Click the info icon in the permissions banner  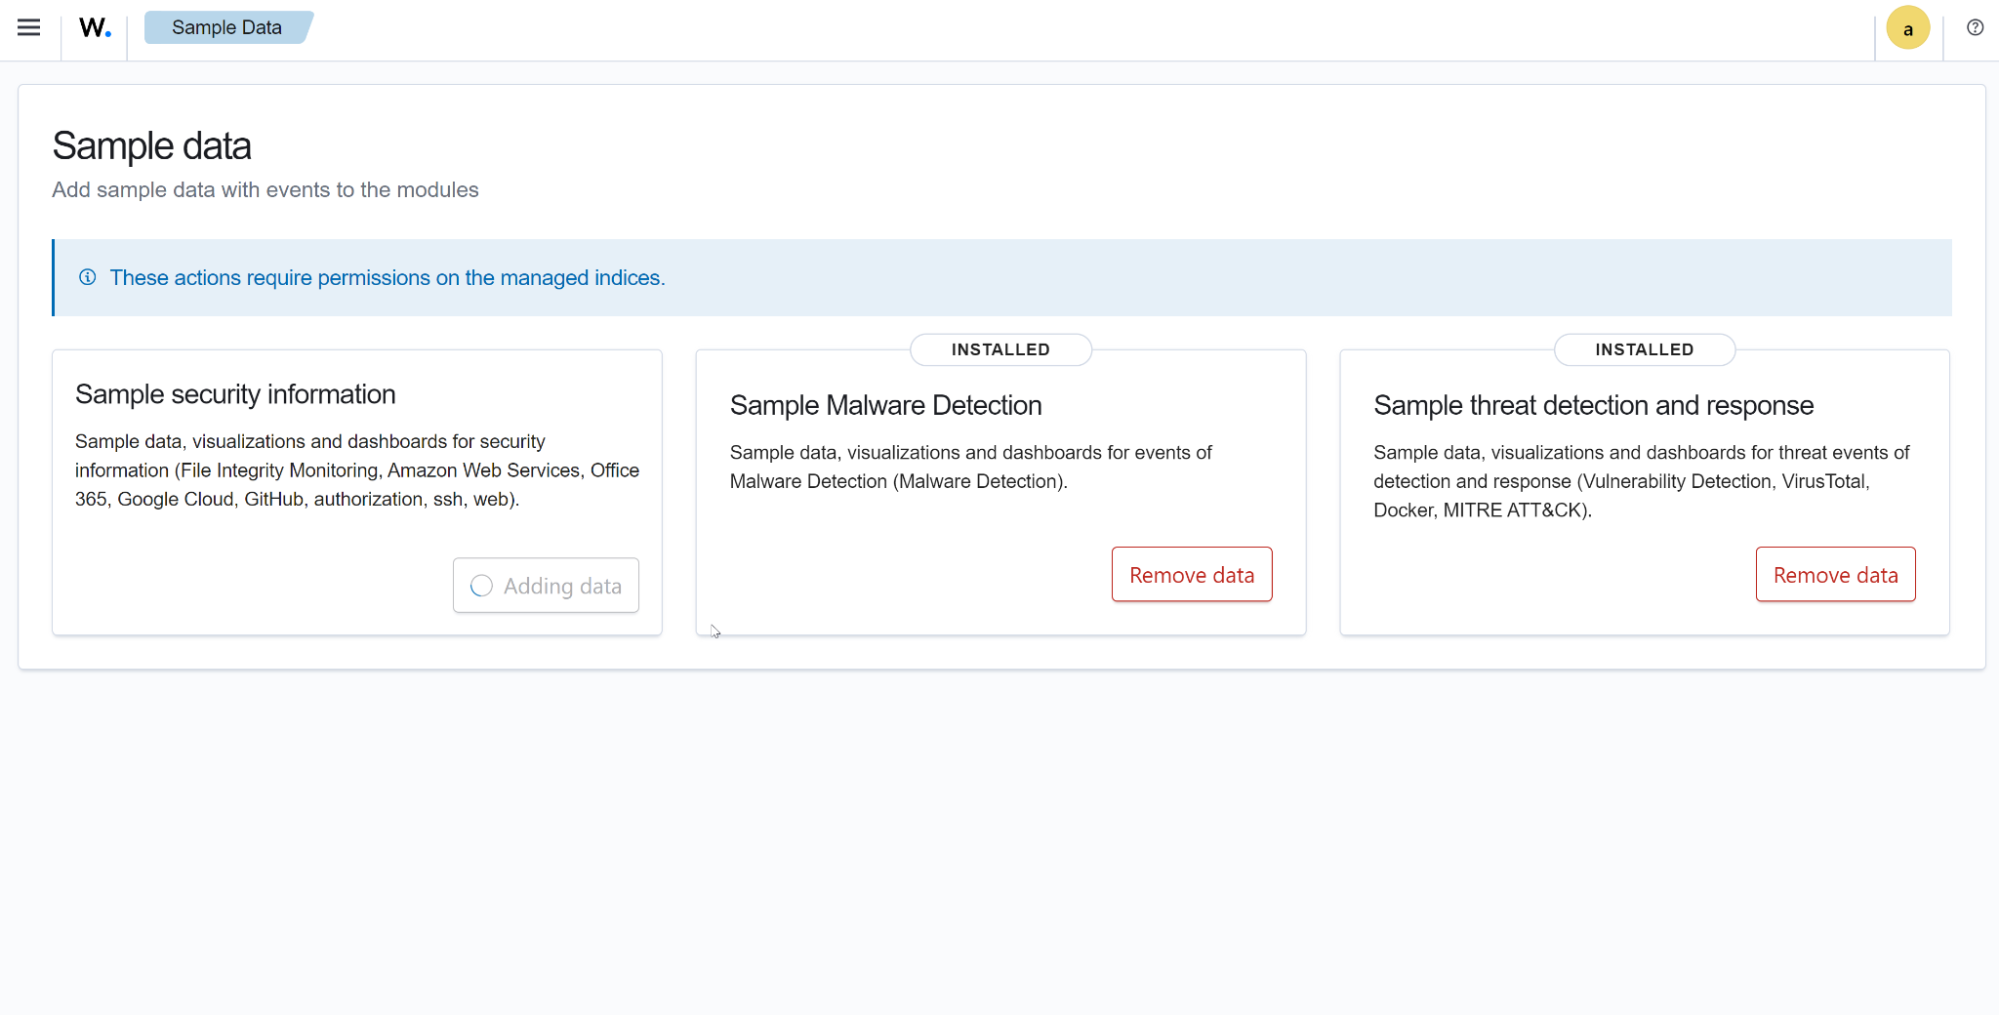[87, 277]
